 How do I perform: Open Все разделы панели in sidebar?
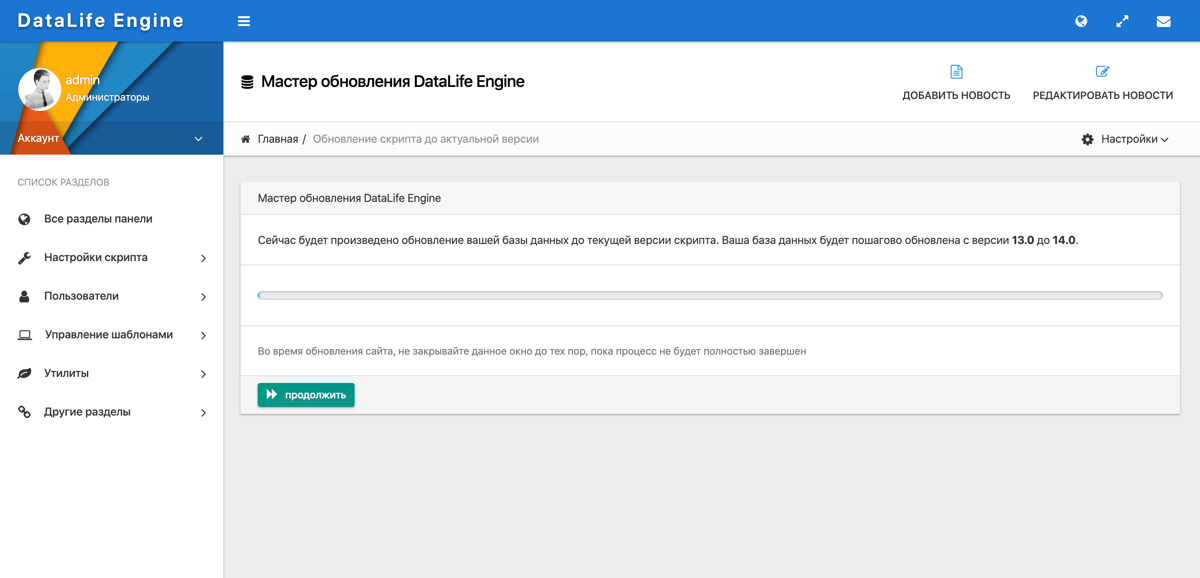[x=98, y=219]
